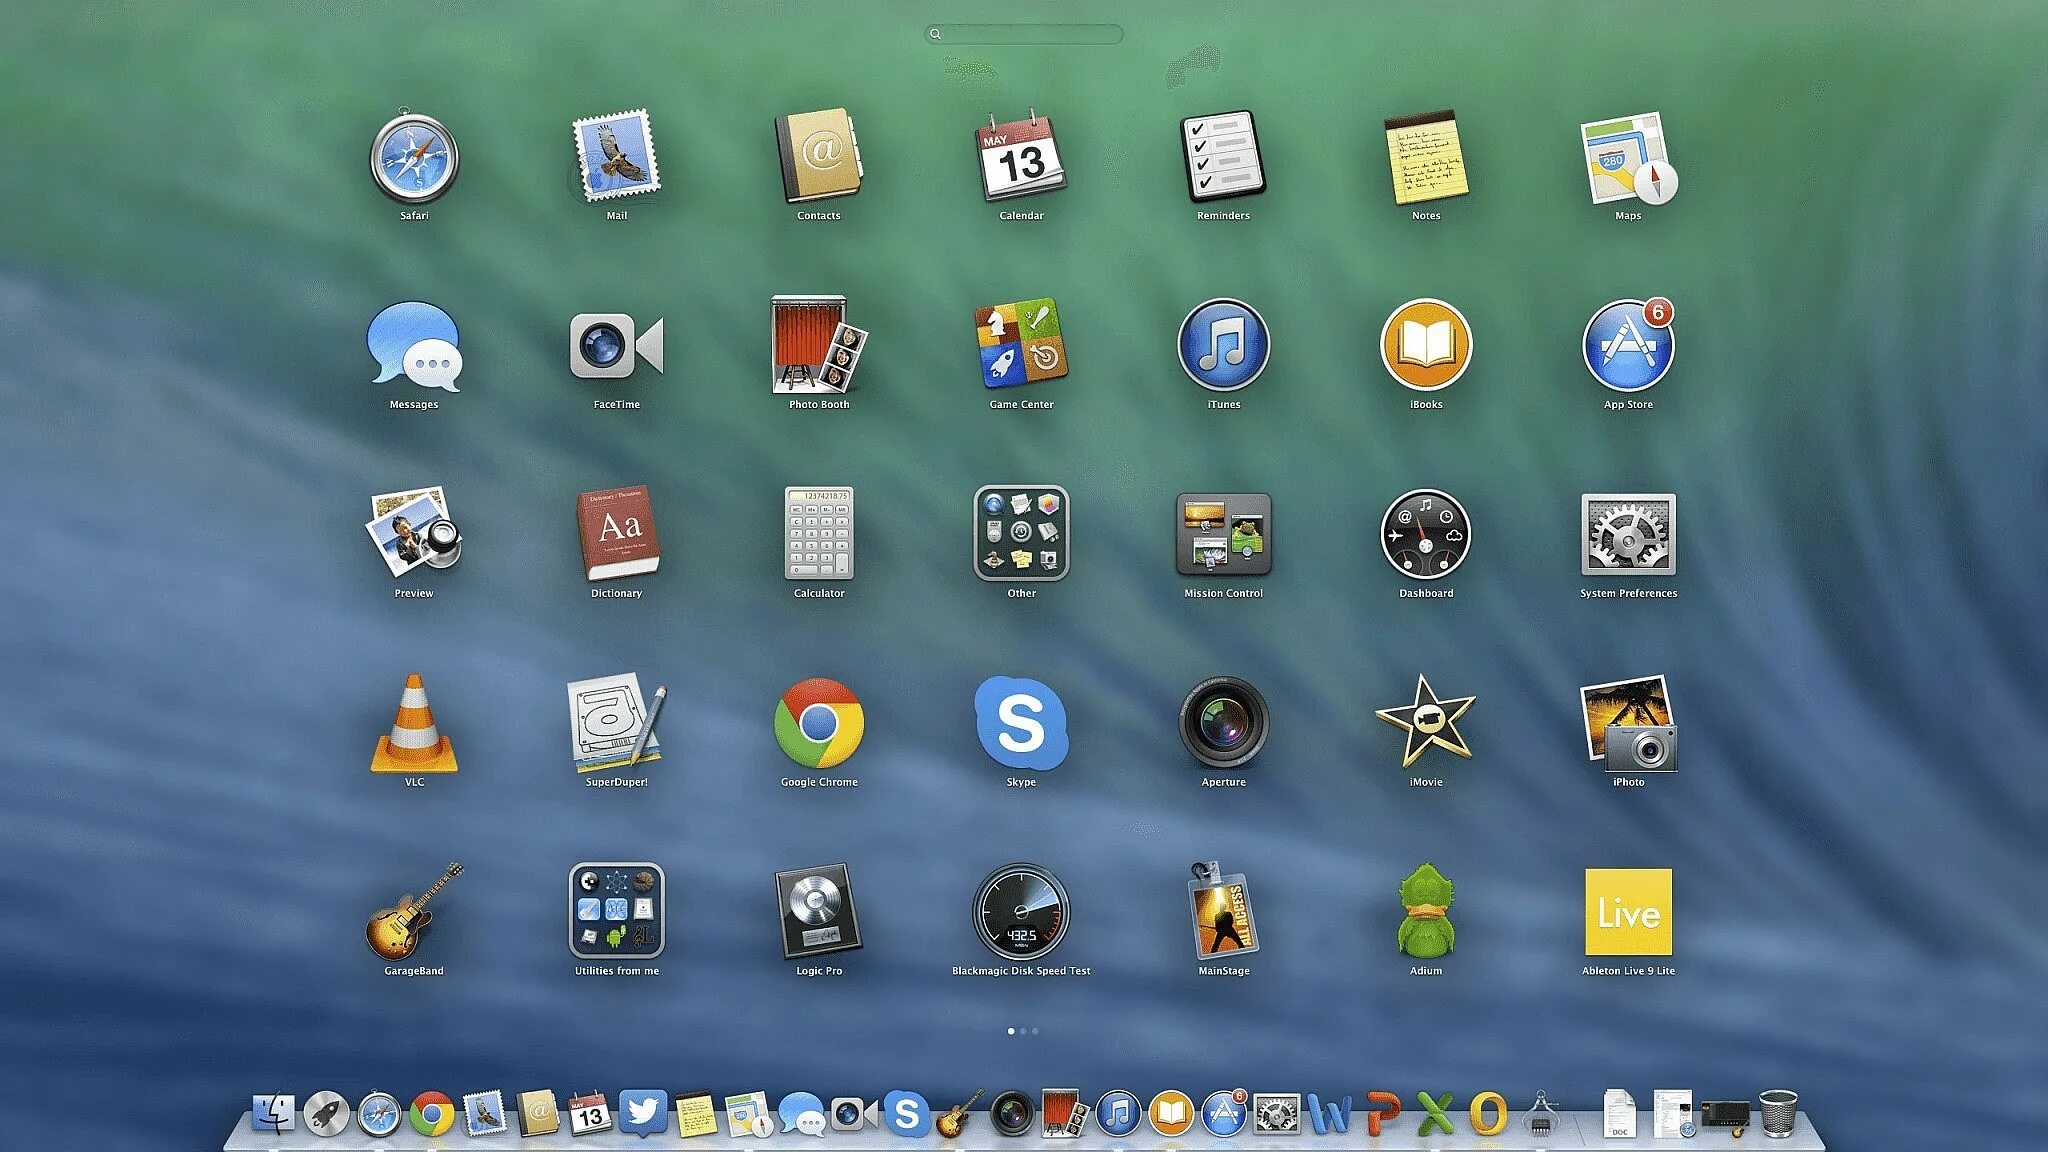
Task: Open Contacts in the Launchpad grid
Action: coord(818,156)
